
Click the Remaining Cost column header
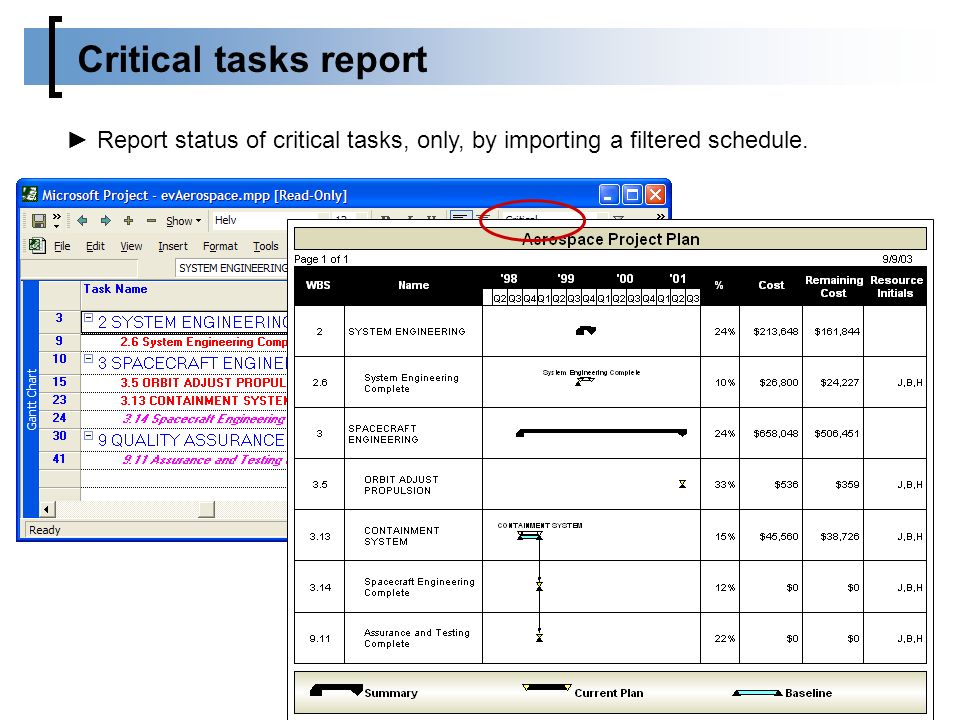[x=833, y=287]
